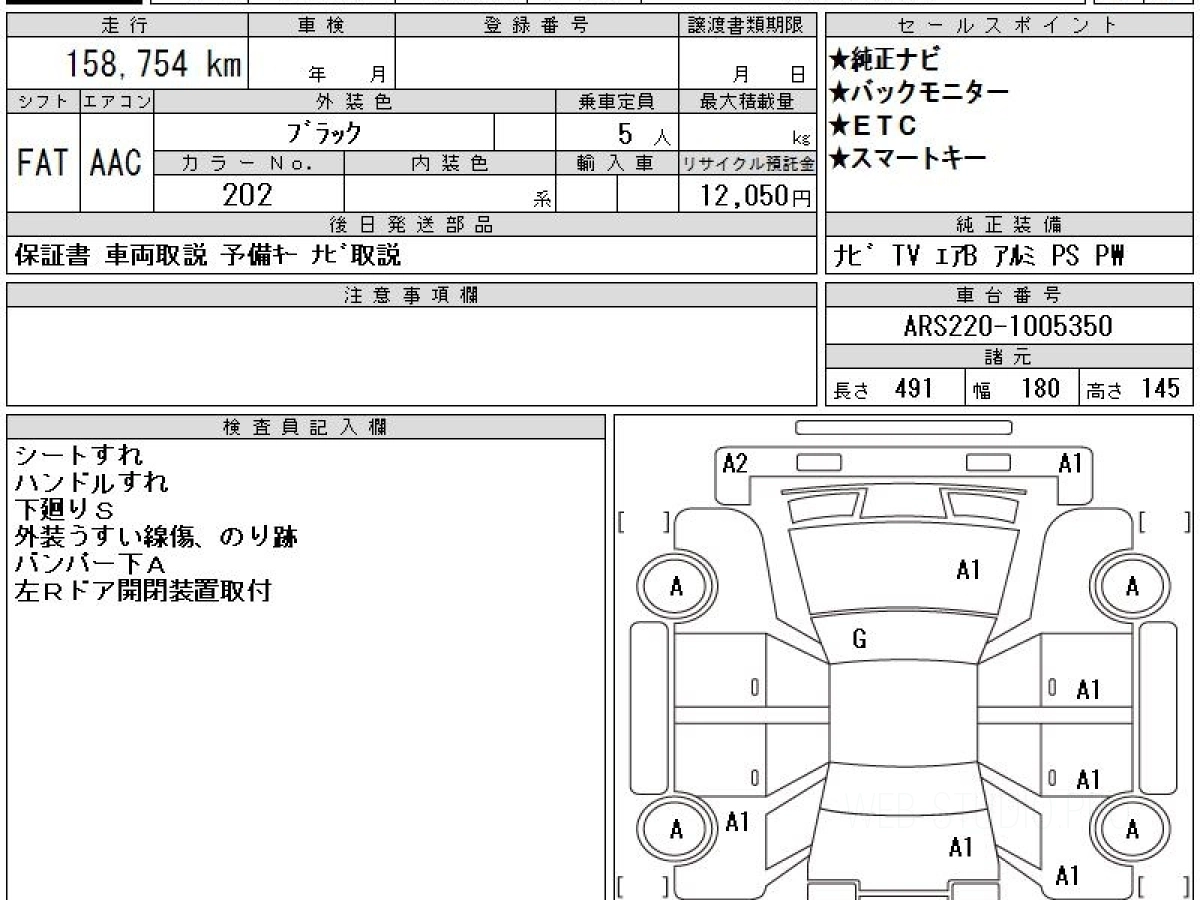Select the 外装うすい線傷、のり跡 note
The image size is (1200, 900).
coord(157,537)
